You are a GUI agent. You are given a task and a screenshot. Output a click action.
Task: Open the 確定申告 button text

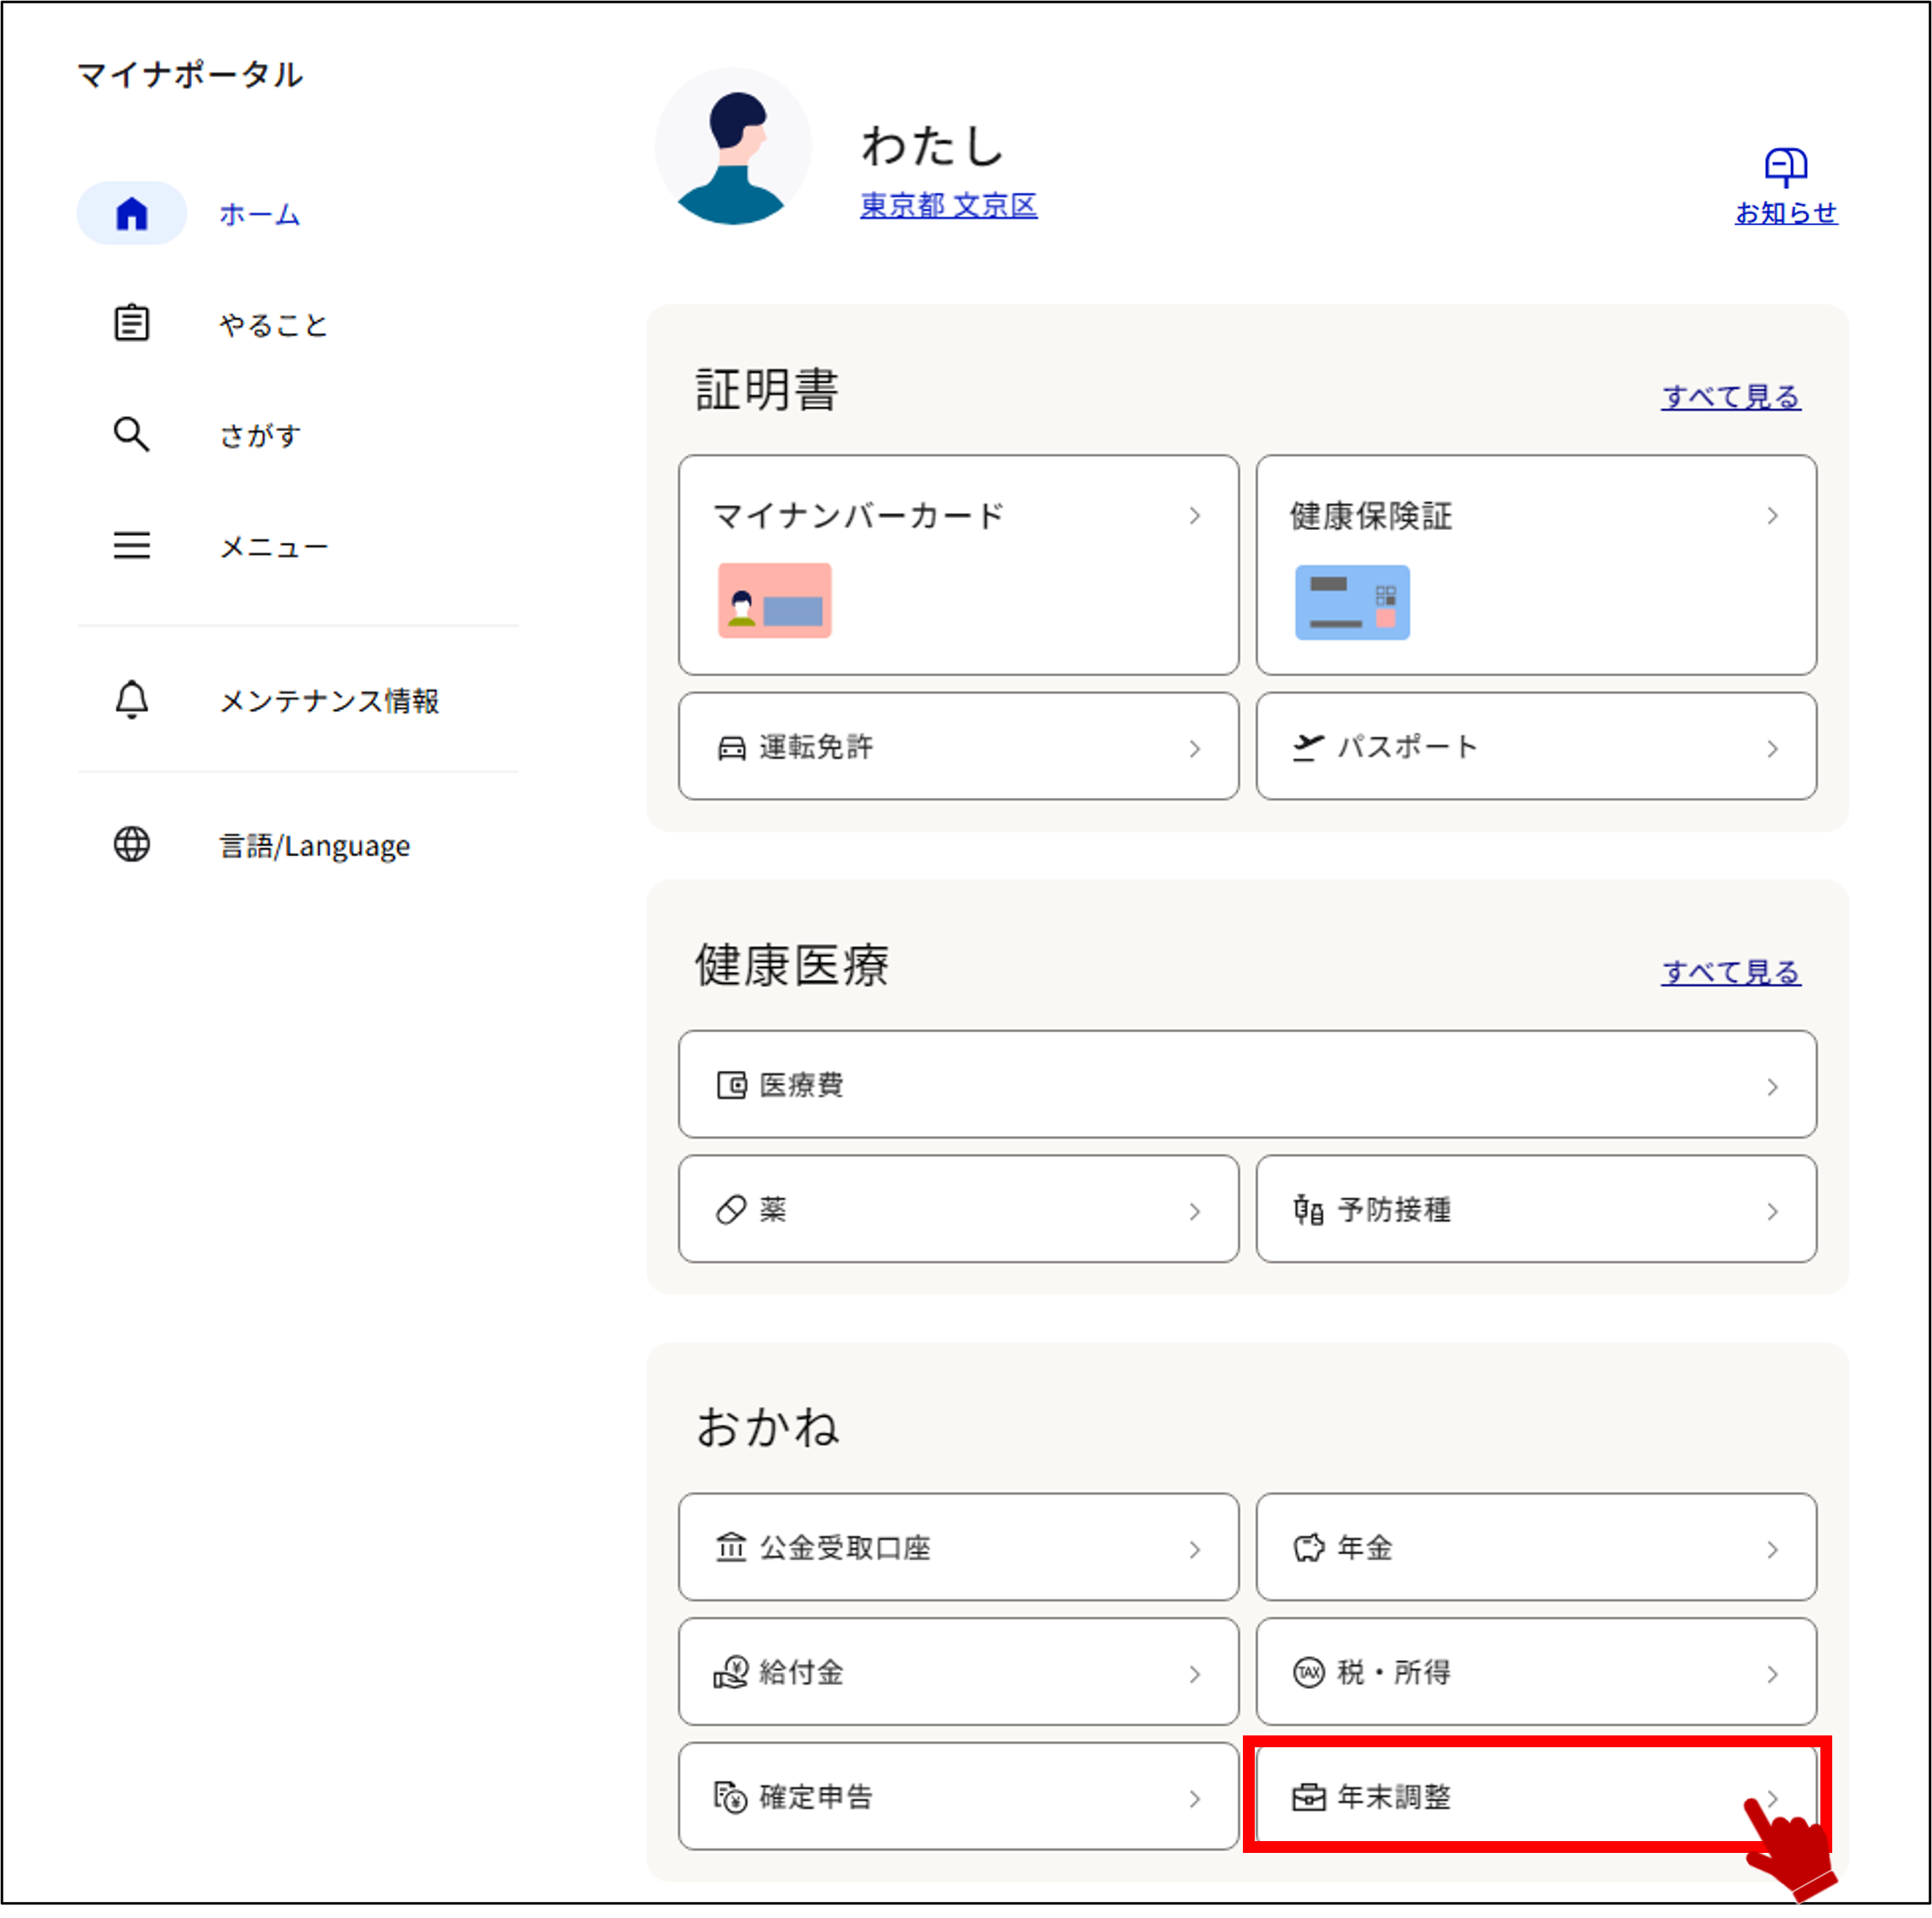816,1797
